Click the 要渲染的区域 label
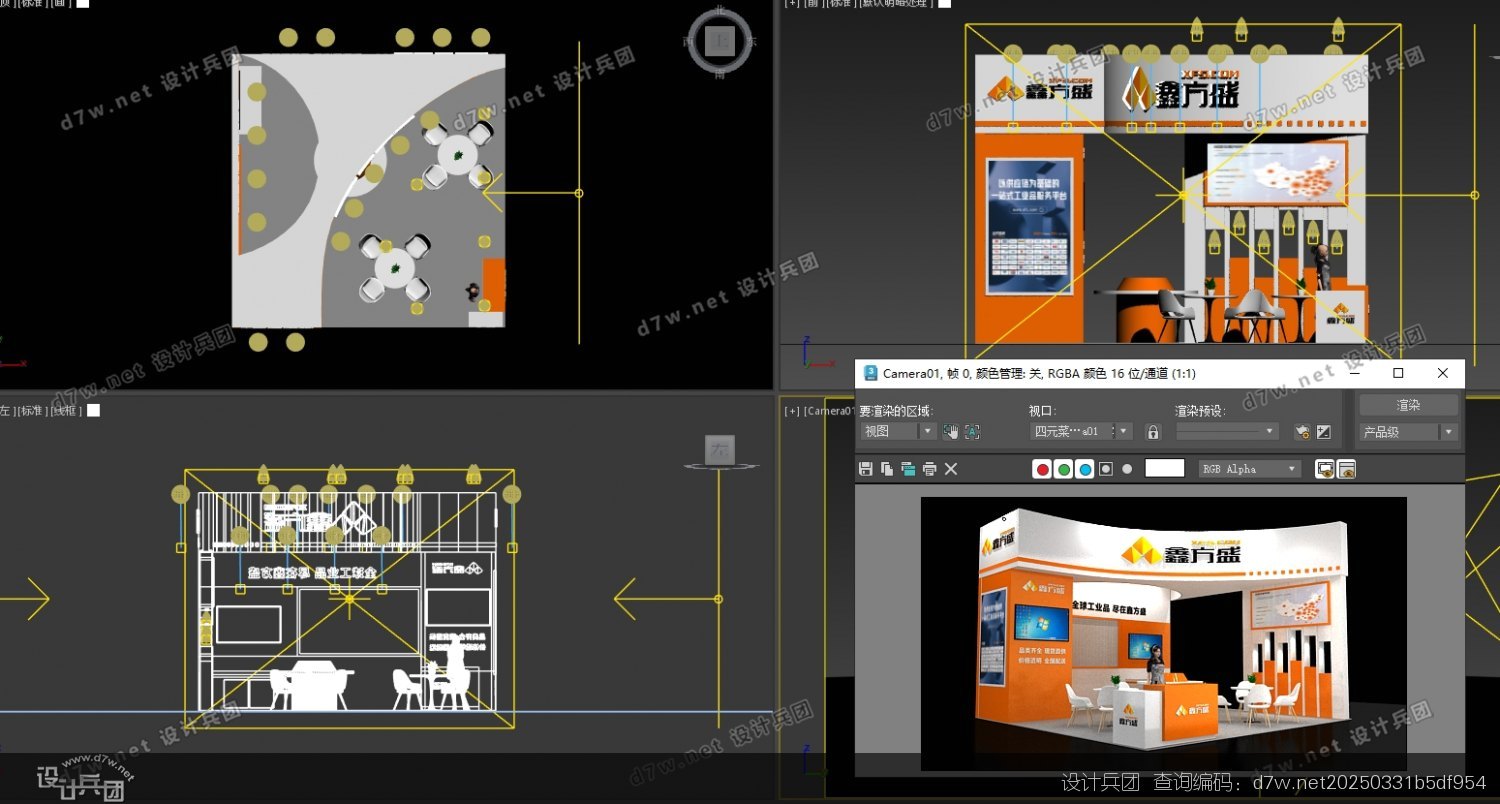The width and height of the screenshot is (1500, 804). tap(895, 411)
